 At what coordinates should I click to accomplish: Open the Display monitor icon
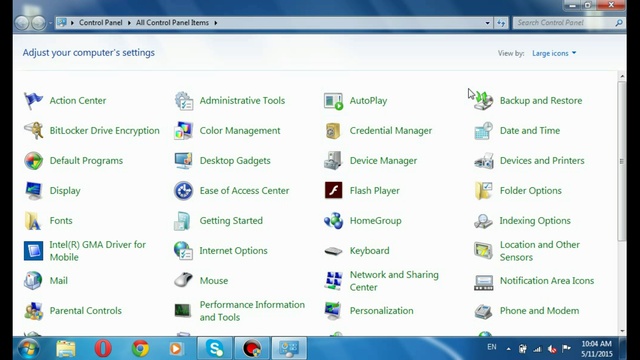[33, 191]
